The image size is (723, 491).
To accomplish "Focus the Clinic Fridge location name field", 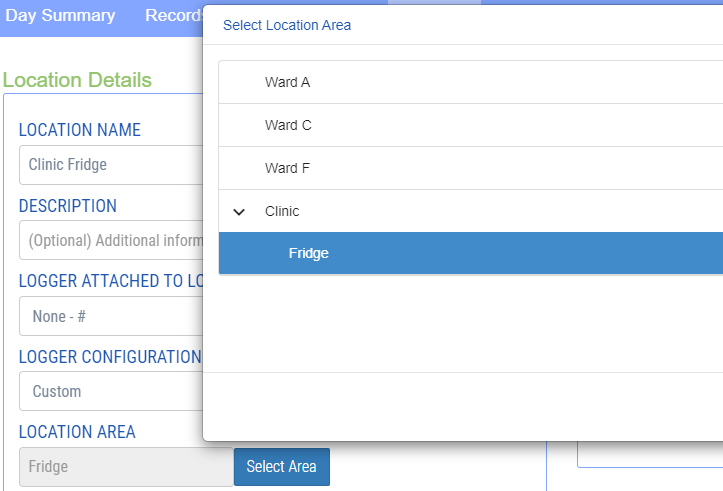I will point(110,165).
